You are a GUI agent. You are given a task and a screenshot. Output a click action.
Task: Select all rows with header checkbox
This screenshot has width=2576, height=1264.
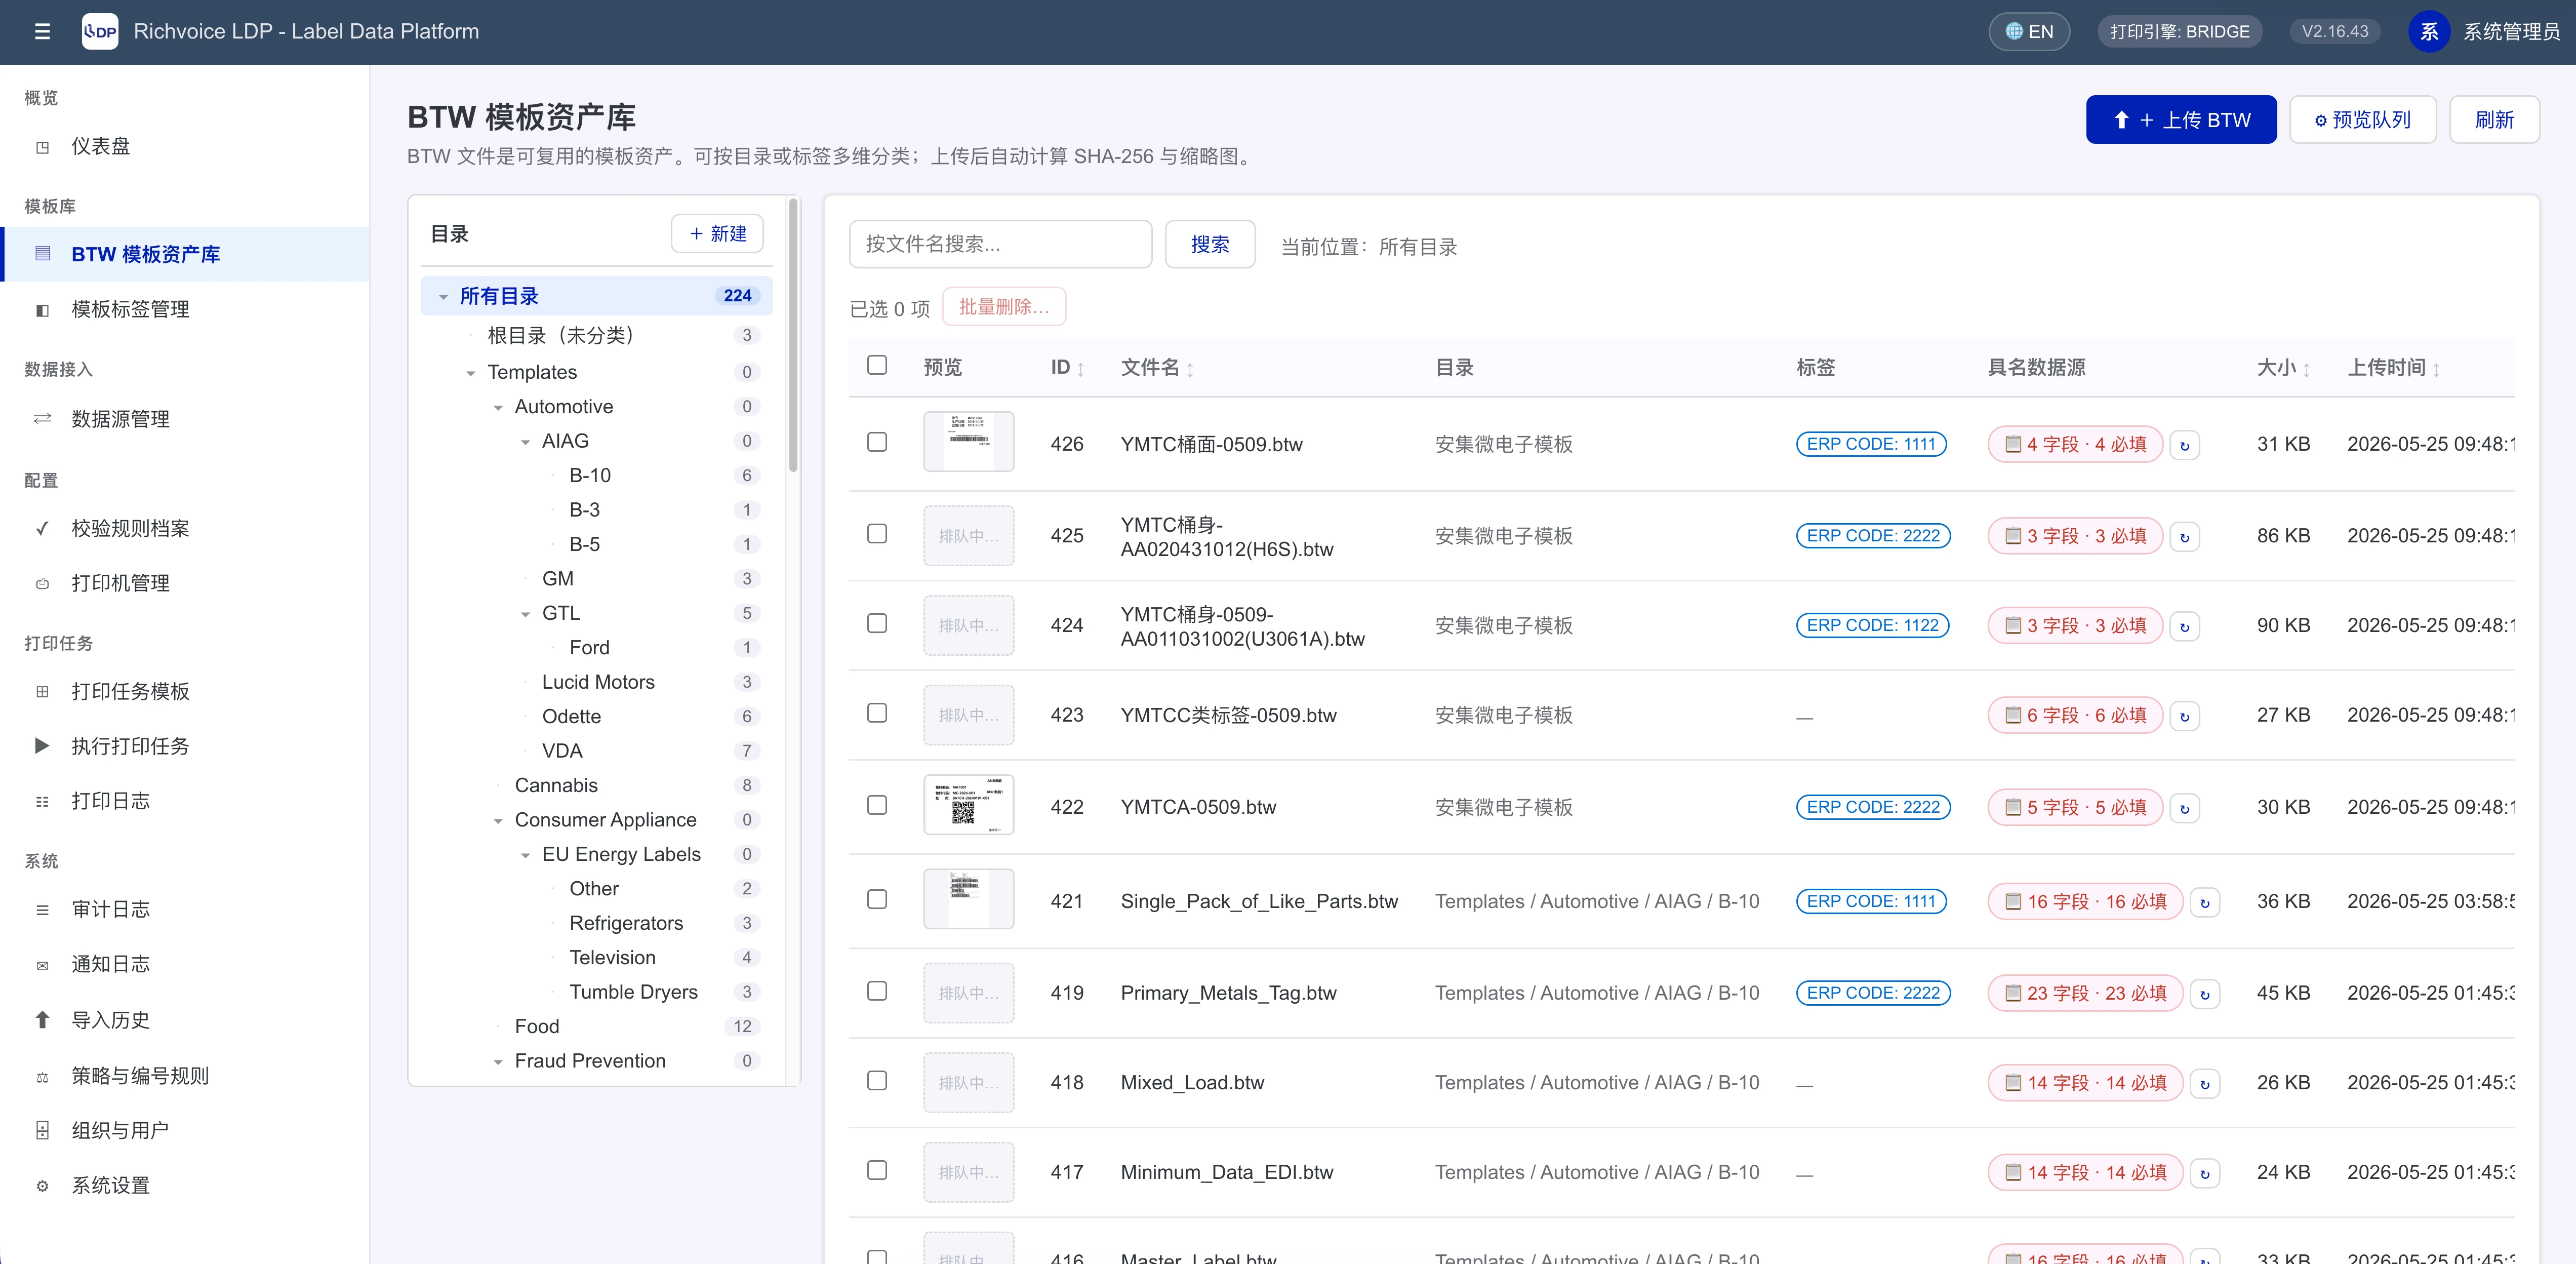pyautogui.click(x=877, y=365)
